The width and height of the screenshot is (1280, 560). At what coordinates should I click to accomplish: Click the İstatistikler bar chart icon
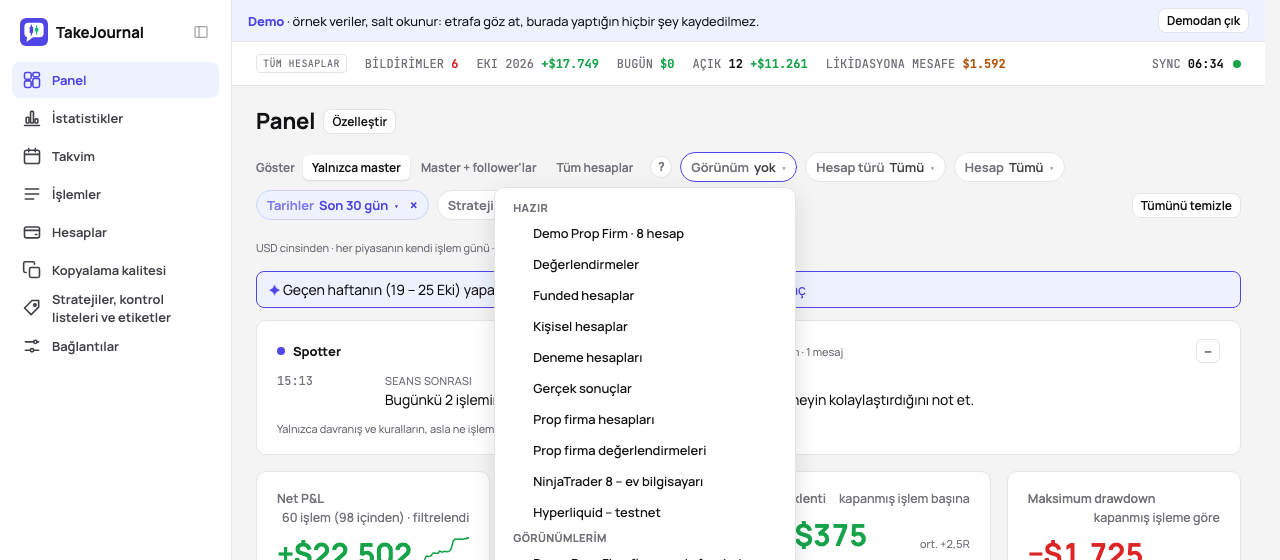click(32, 118)
